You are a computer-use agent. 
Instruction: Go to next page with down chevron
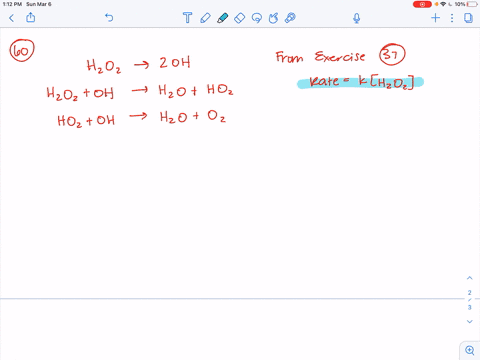point(470,322)
